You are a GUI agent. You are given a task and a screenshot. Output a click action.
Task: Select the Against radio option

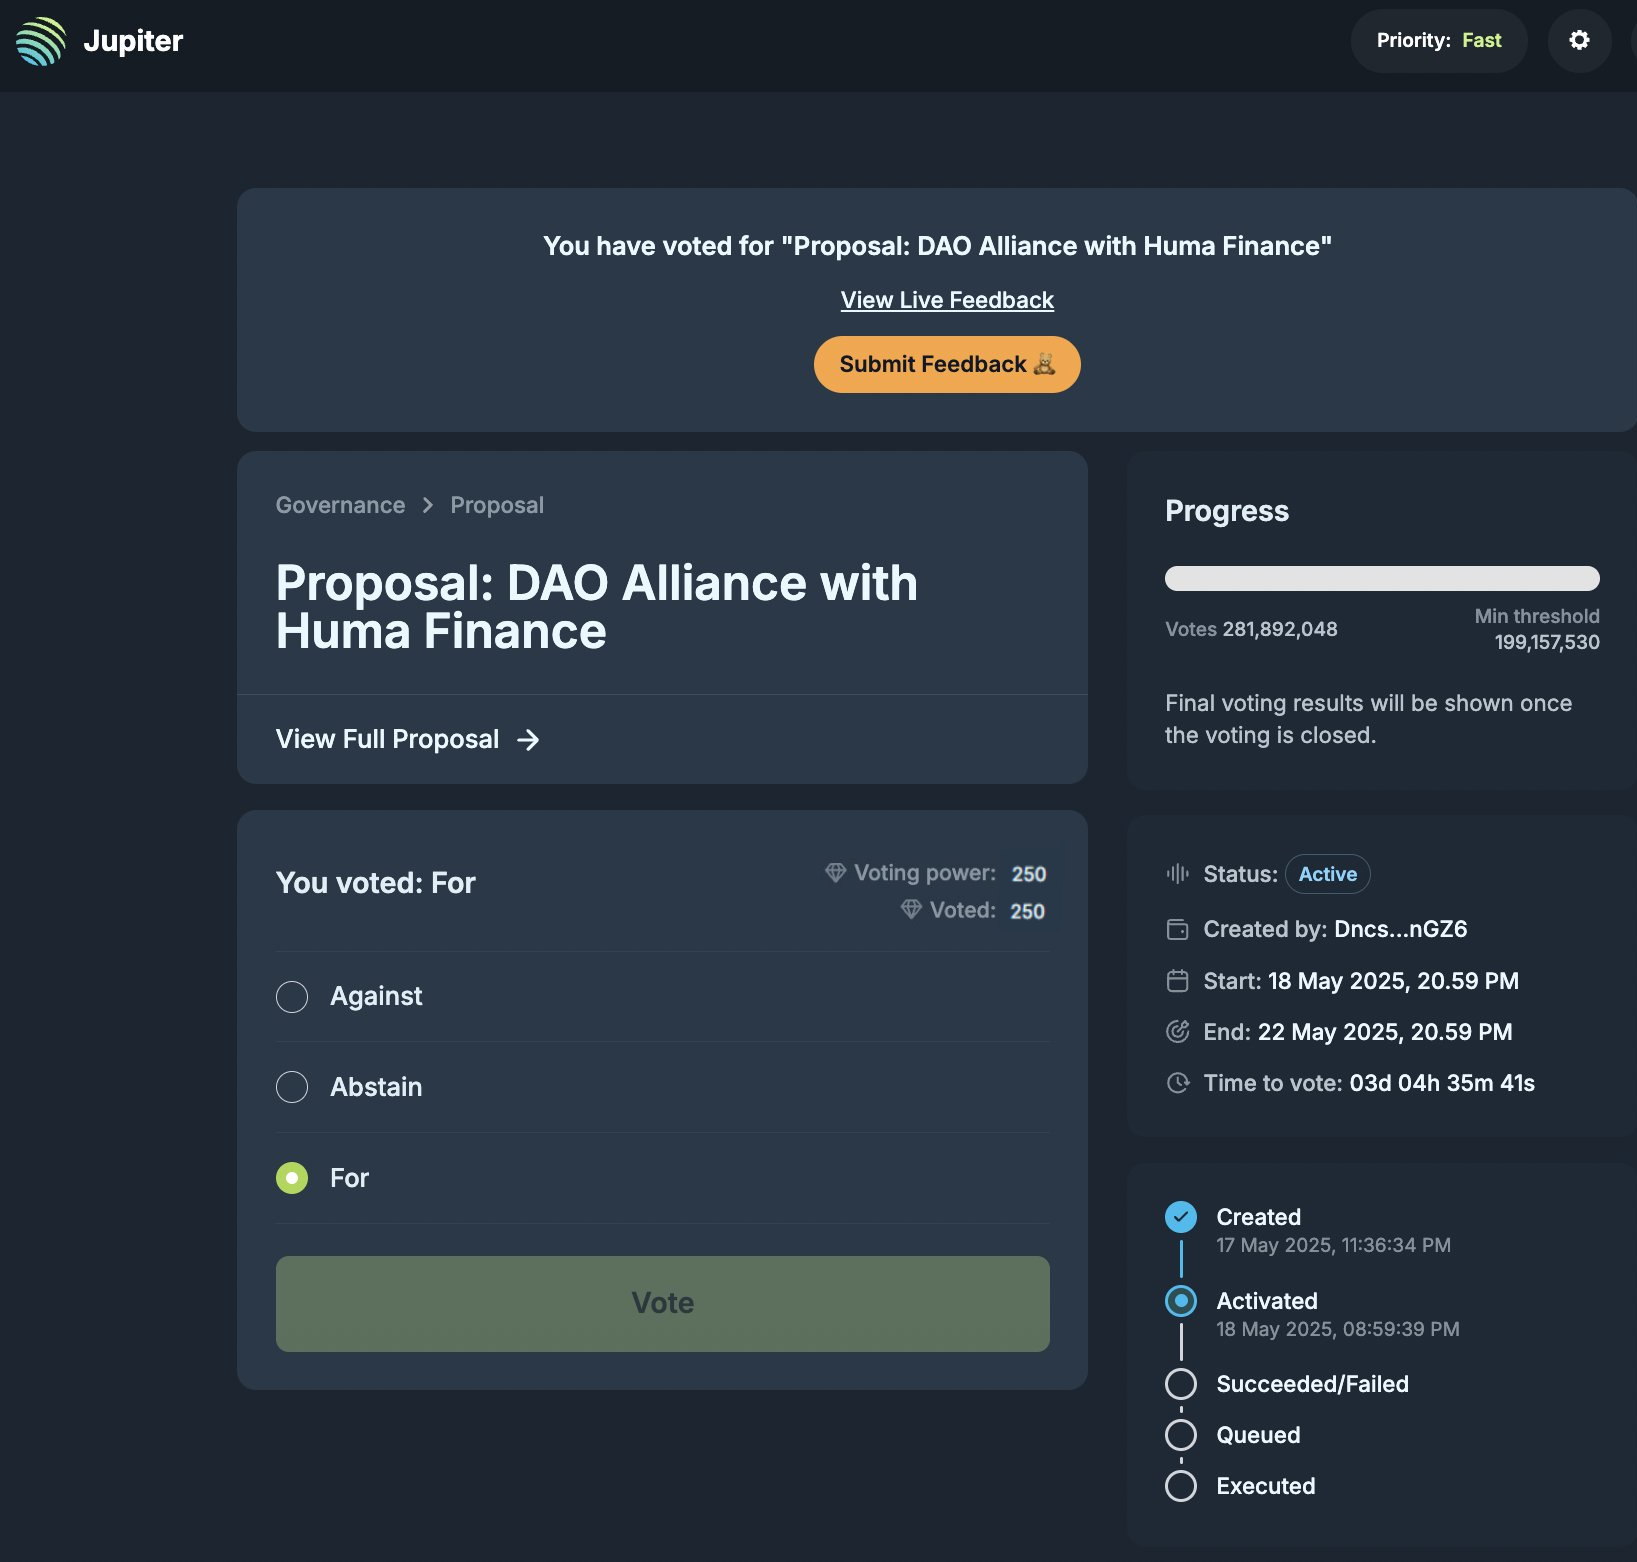[x=292, y=996]
